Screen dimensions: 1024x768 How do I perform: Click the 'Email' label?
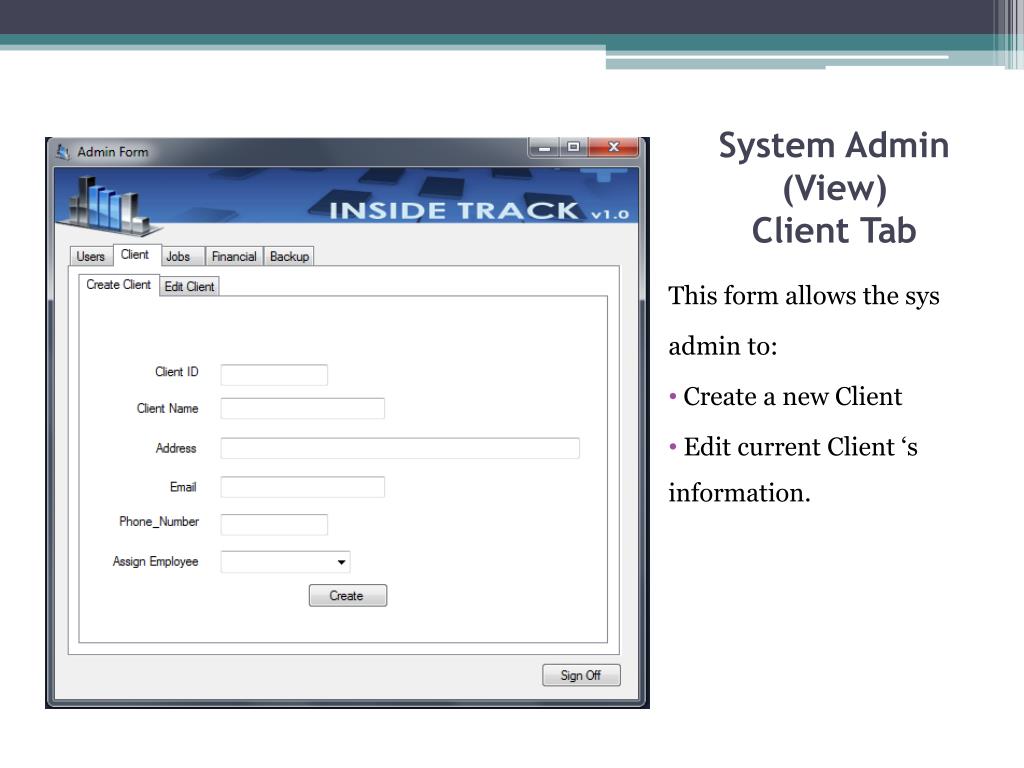tap(183, 487)
